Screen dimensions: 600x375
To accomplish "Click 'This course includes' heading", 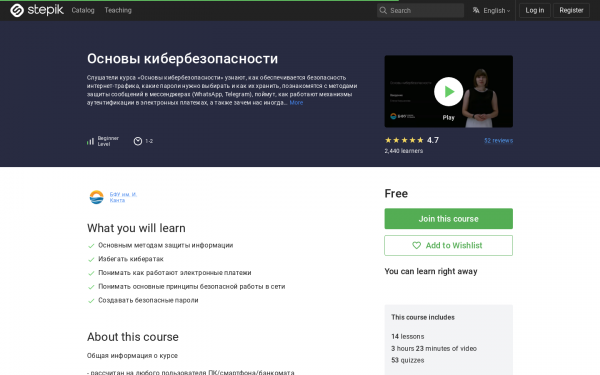I will click(423, 317).
